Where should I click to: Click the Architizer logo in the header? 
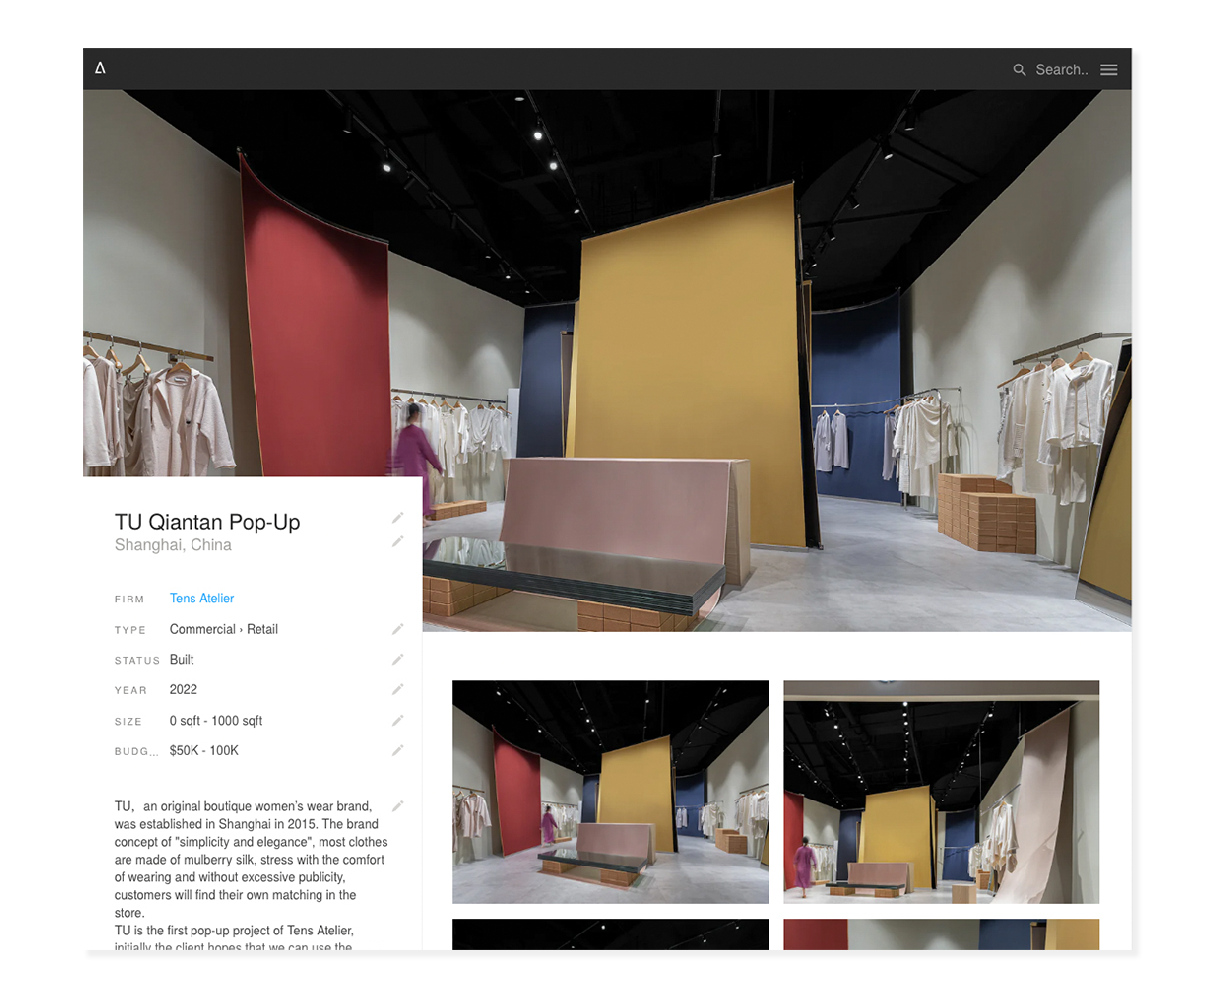[x=100, y=68]
